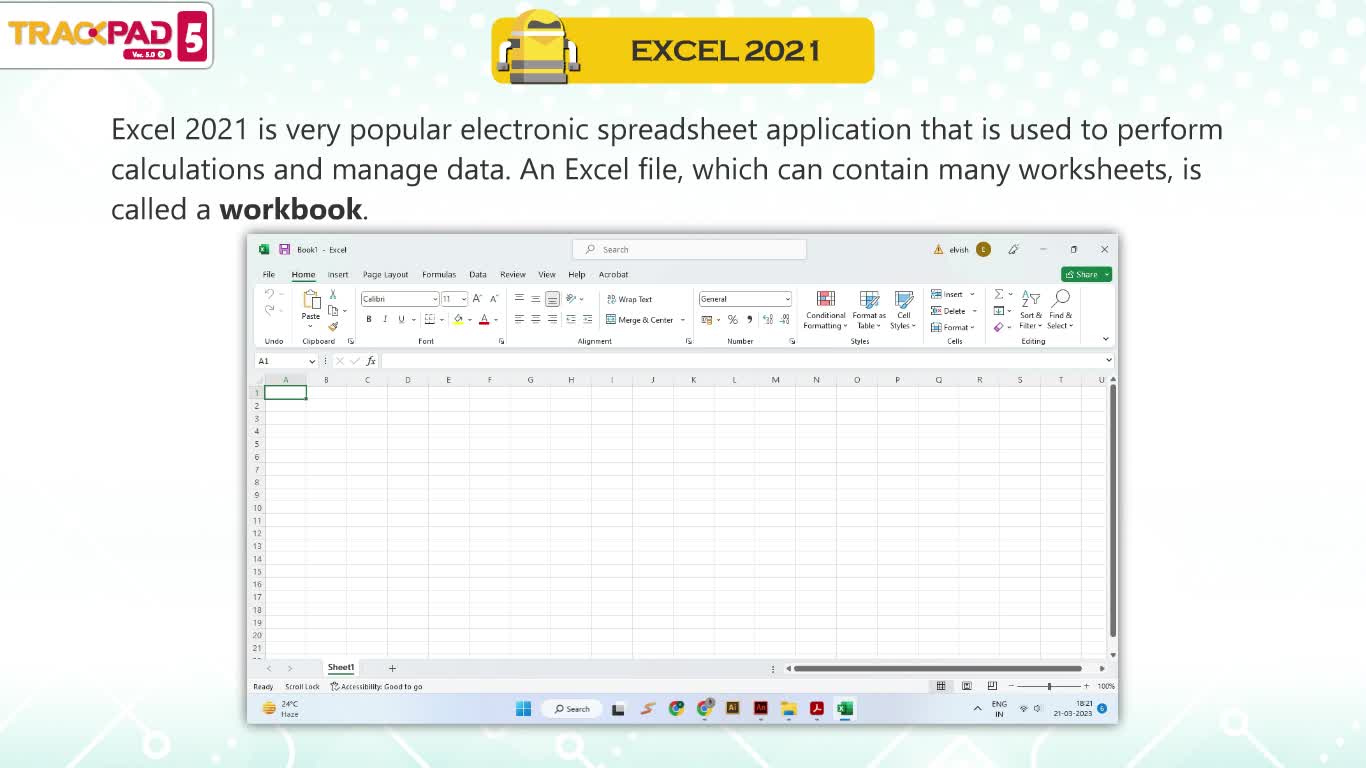This screenshot has width=1366, height=768.
Task: Click the Format button in Cells group
Action: 953,327
